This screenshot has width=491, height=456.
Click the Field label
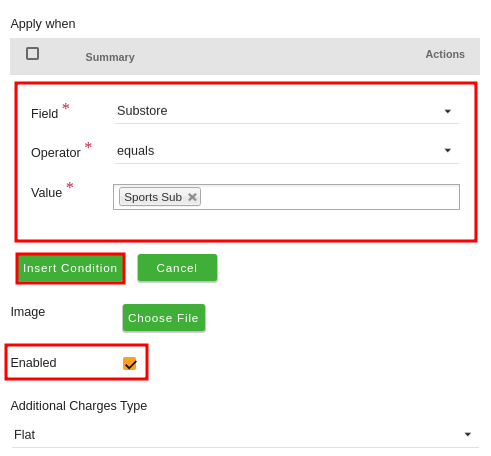point(45,114)
